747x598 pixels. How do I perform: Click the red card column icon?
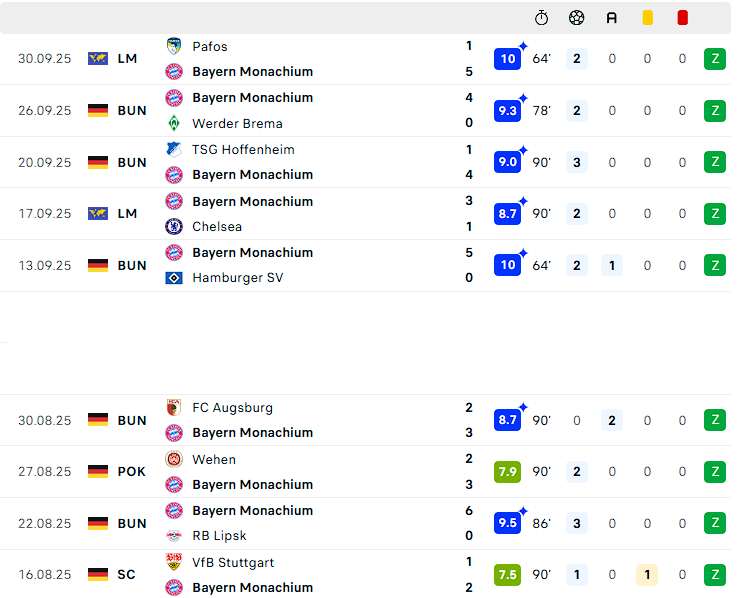(x=682, y=18)
